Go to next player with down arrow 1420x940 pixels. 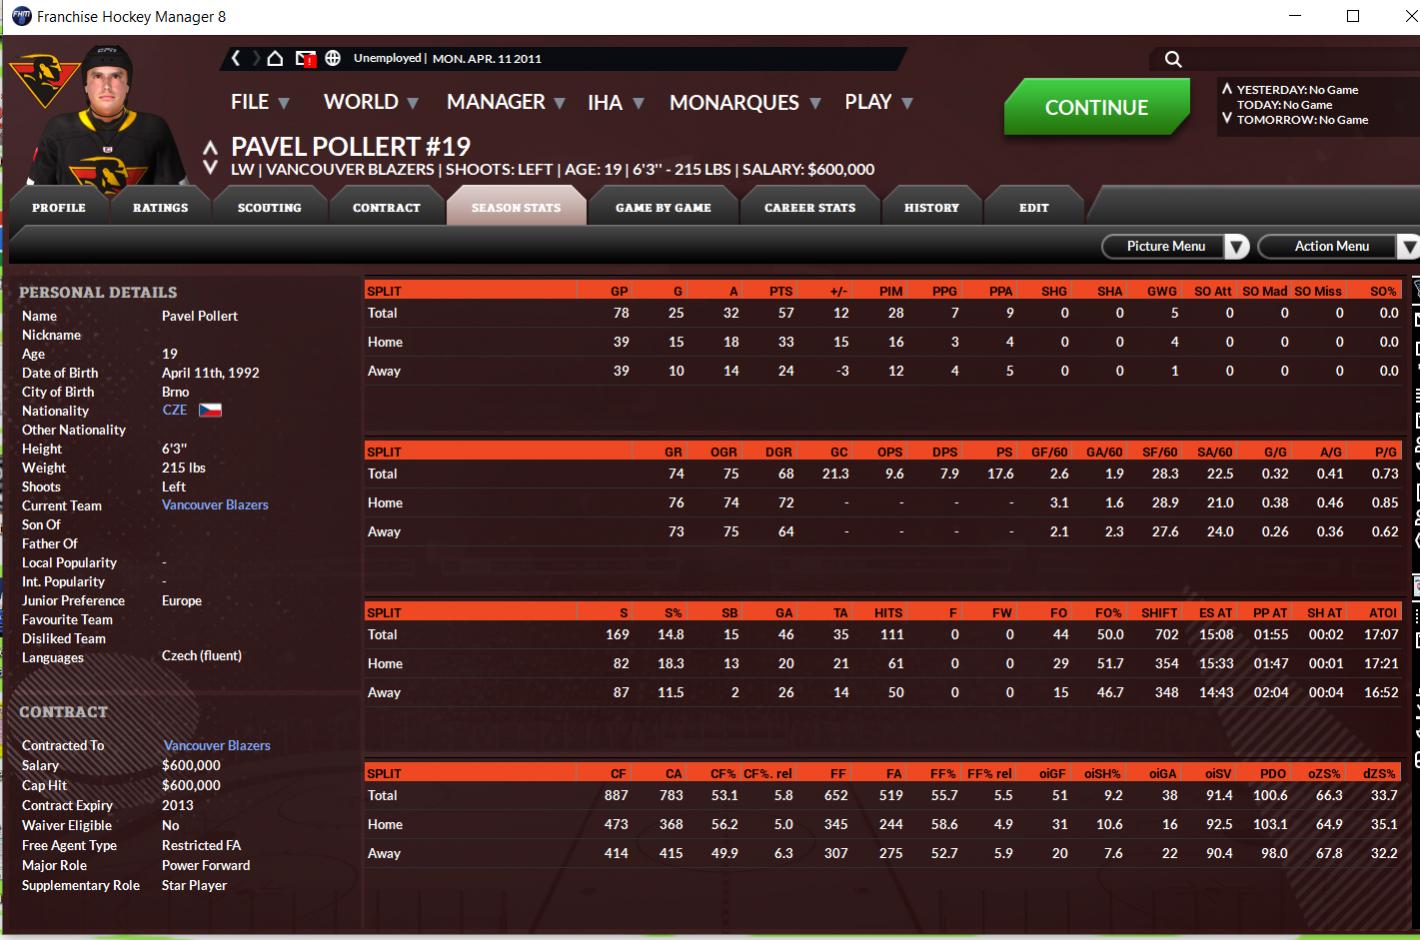pos(210,168)
